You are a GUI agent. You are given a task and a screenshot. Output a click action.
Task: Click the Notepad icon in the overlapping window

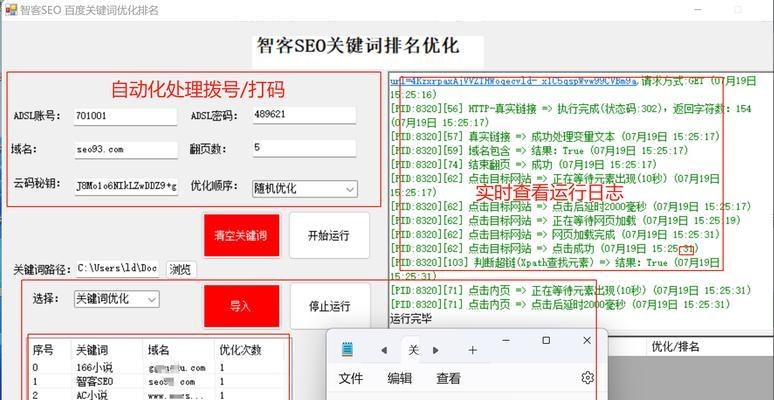[x=347, y=350]
